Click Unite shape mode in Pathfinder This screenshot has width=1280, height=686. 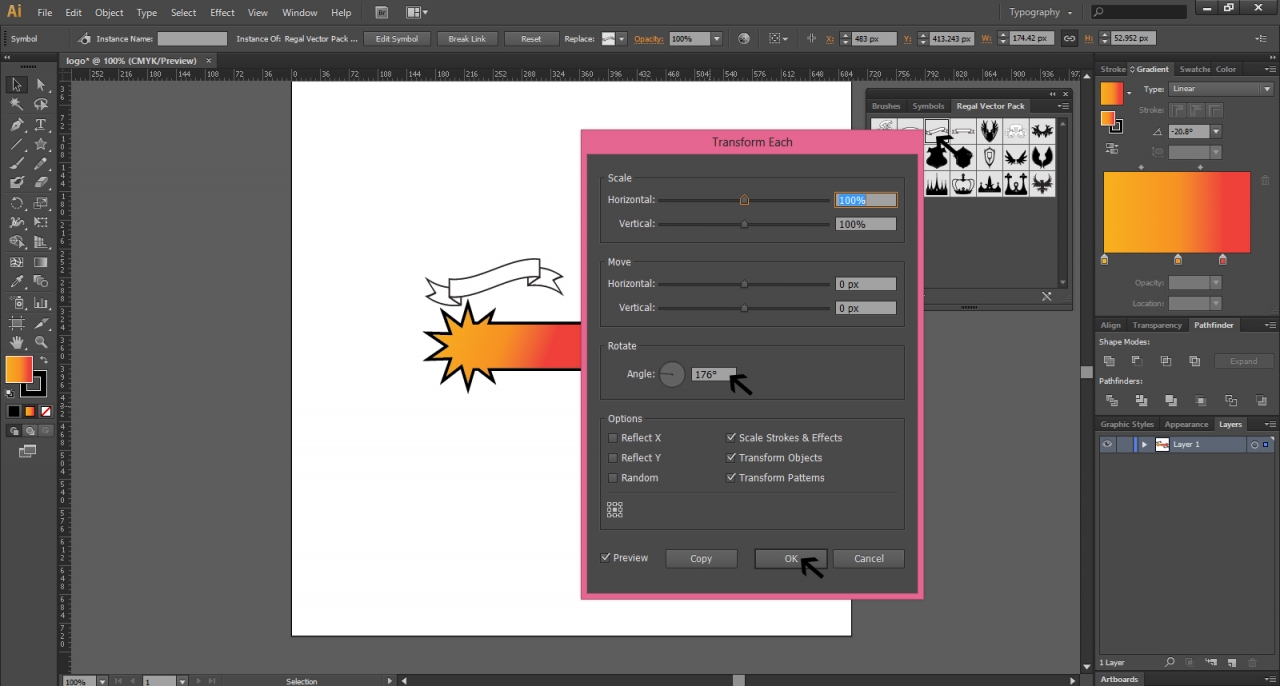[1108, 361]
